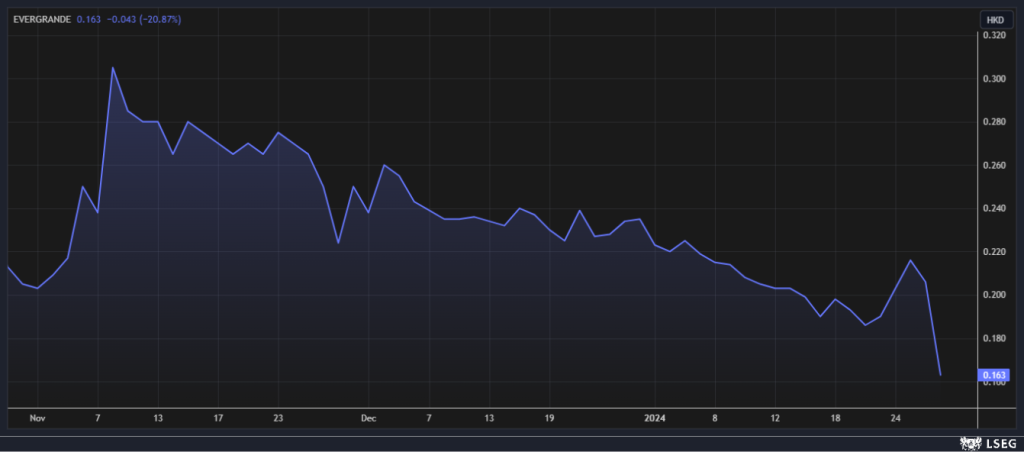Click the 0.260 price axis label
Image resolution: width=1024 pixels, height=452 pixels.
(x=995, y=165)
